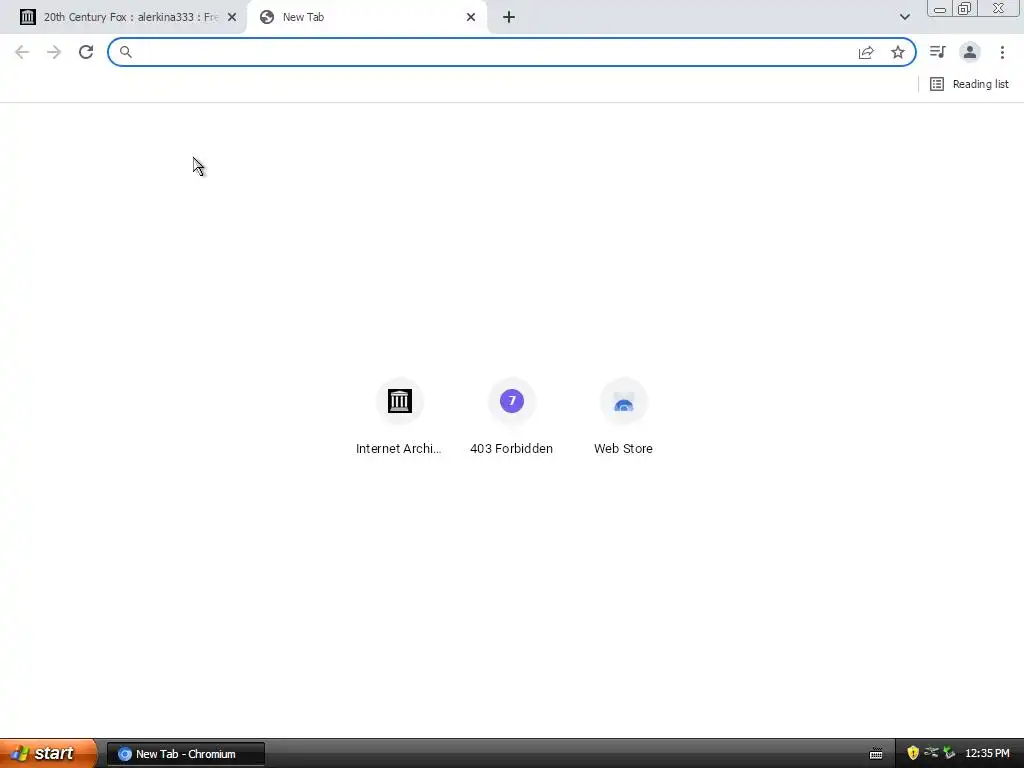Viewport: 1024px width, 768px height.
Task: Expand the tab search dropdown arrow
Action: pyautogui.click(x=904, y=18)
